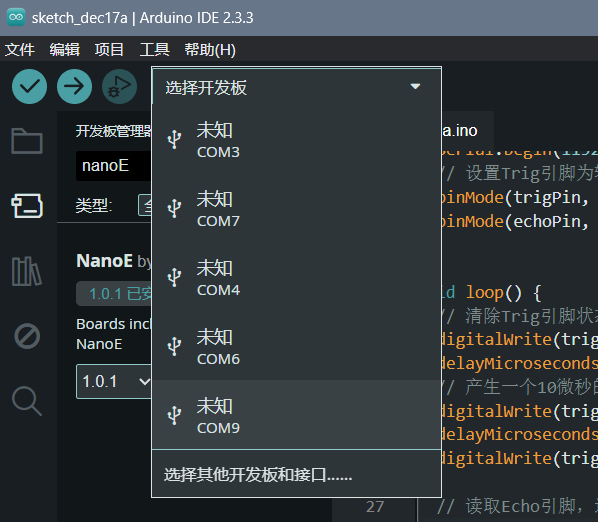The image size is (598, 522).
Task: Click the USB icon next to COM4
Action: (174, 277)
